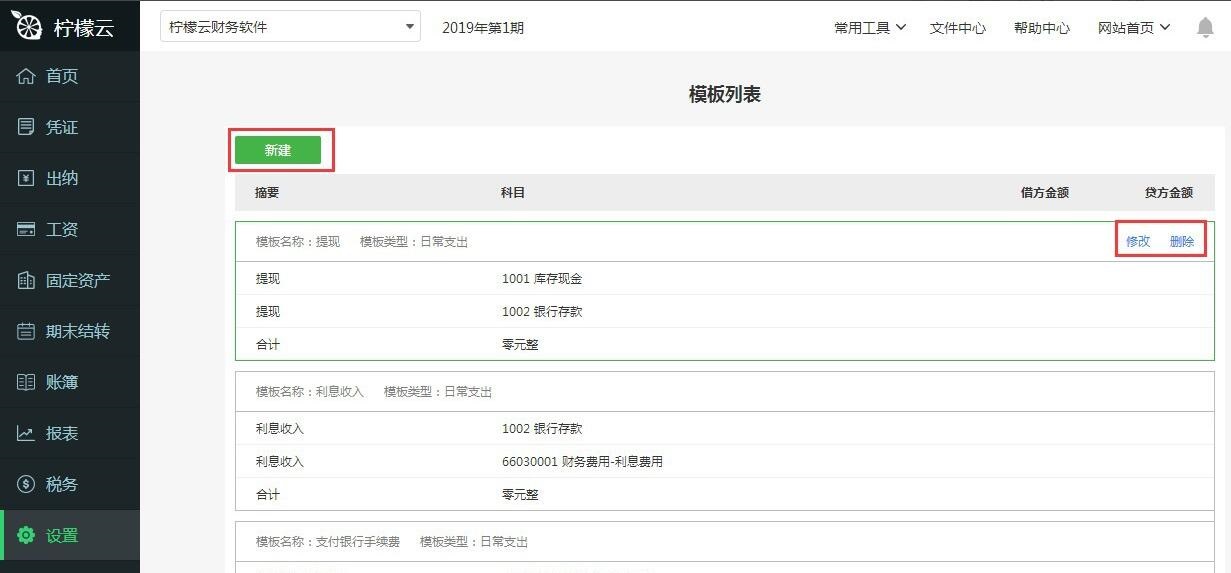This screenshot has width=1231, height=573.
Task: Click the 1002 银行存款 cell in 提现 template
Action: (542, 312)
